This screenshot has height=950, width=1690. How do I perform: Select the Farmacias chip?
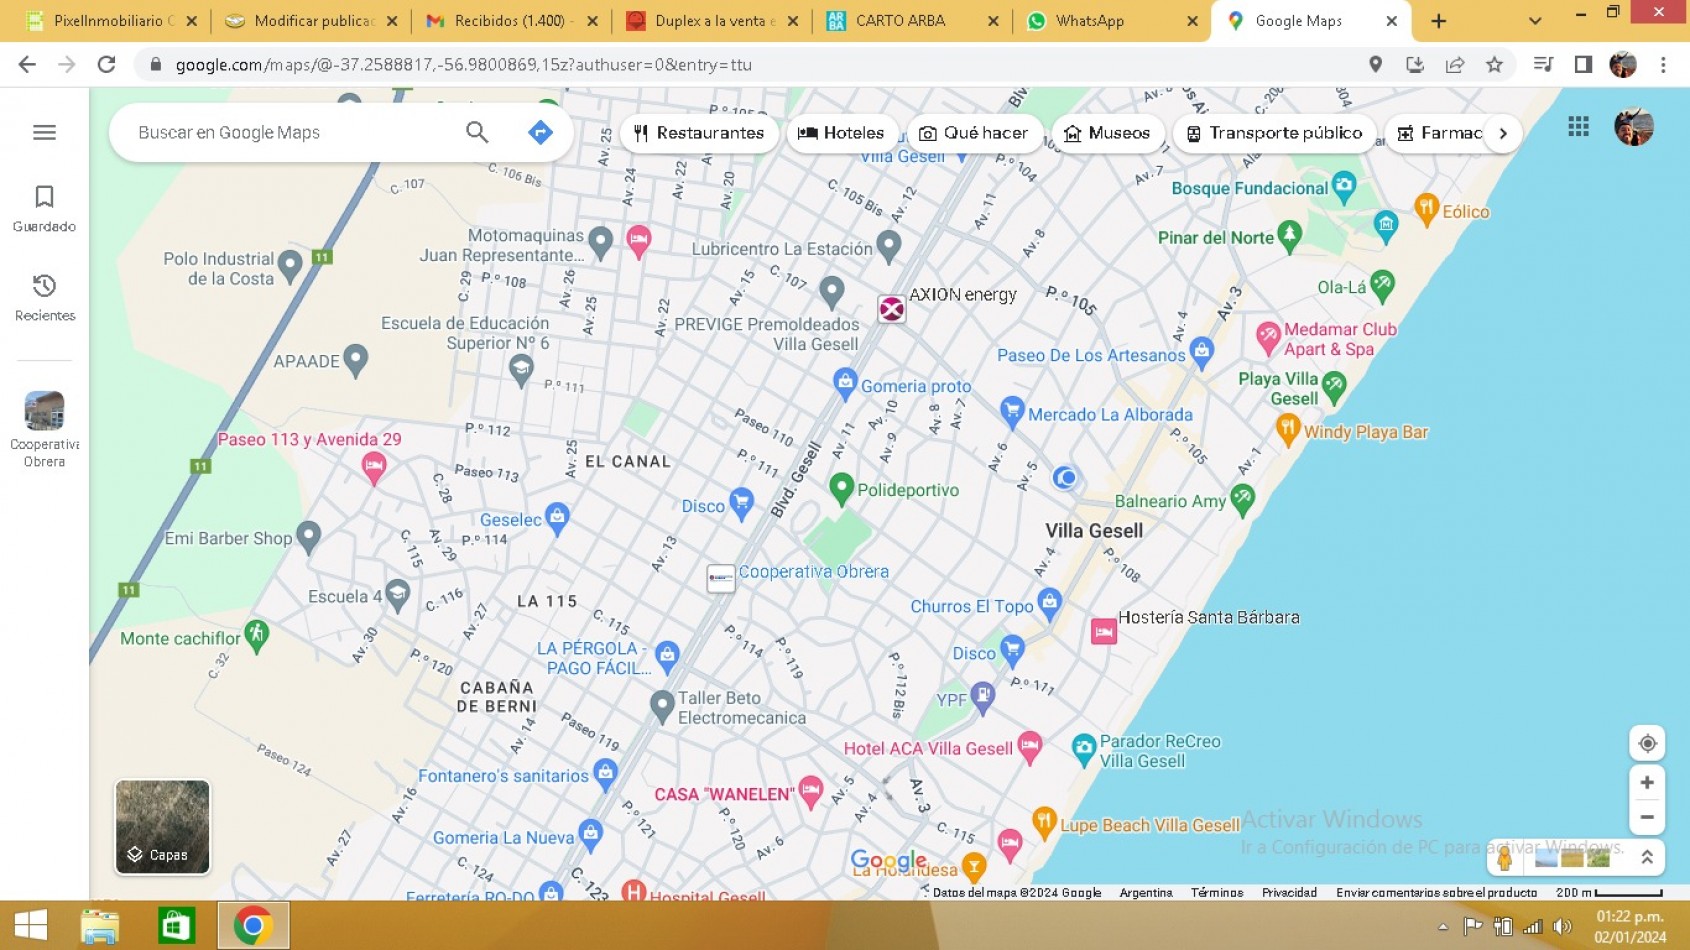(x=1438, y=133)
